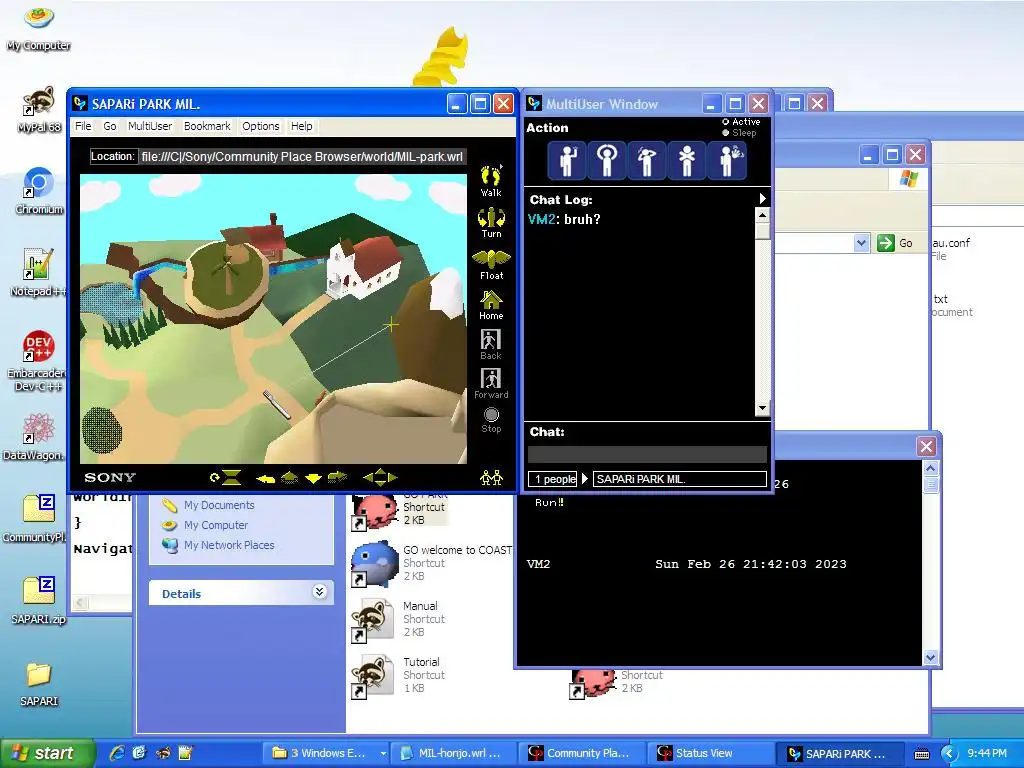
Task: Trigger the bye-bye waving avatar action
Action: coord(727,160)
